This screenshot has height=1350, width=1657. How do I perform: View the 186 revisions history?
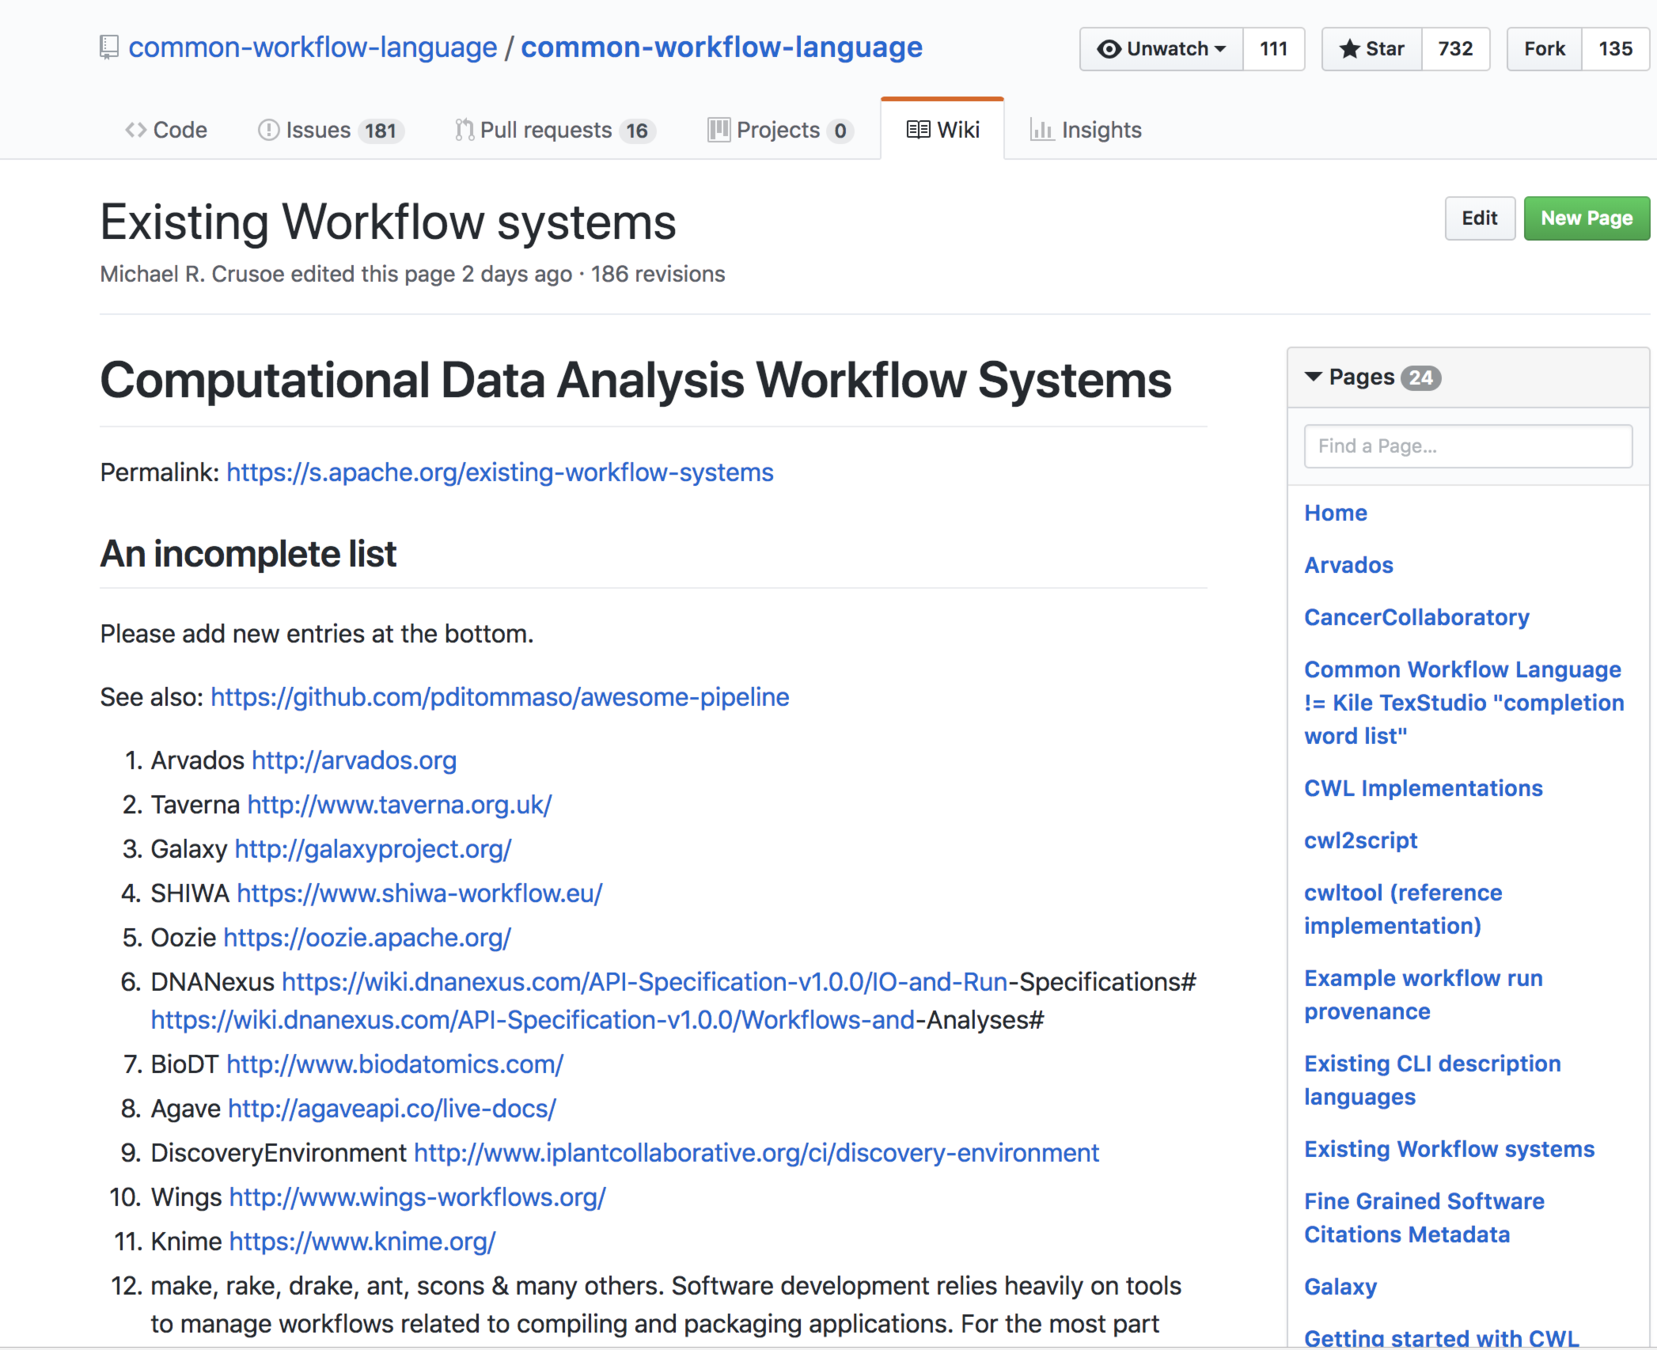(x=658, y=274)
